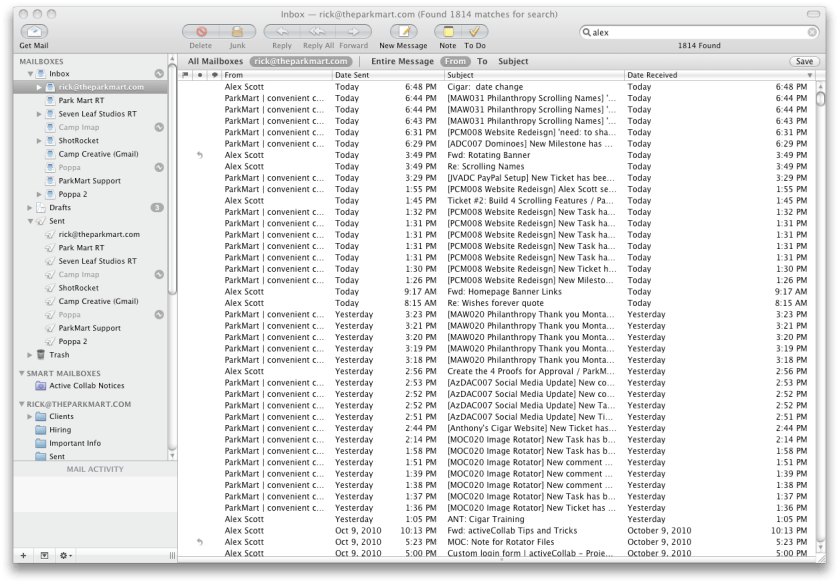
Task: Sort messages by Subject column header
Action: click(460, 75)
